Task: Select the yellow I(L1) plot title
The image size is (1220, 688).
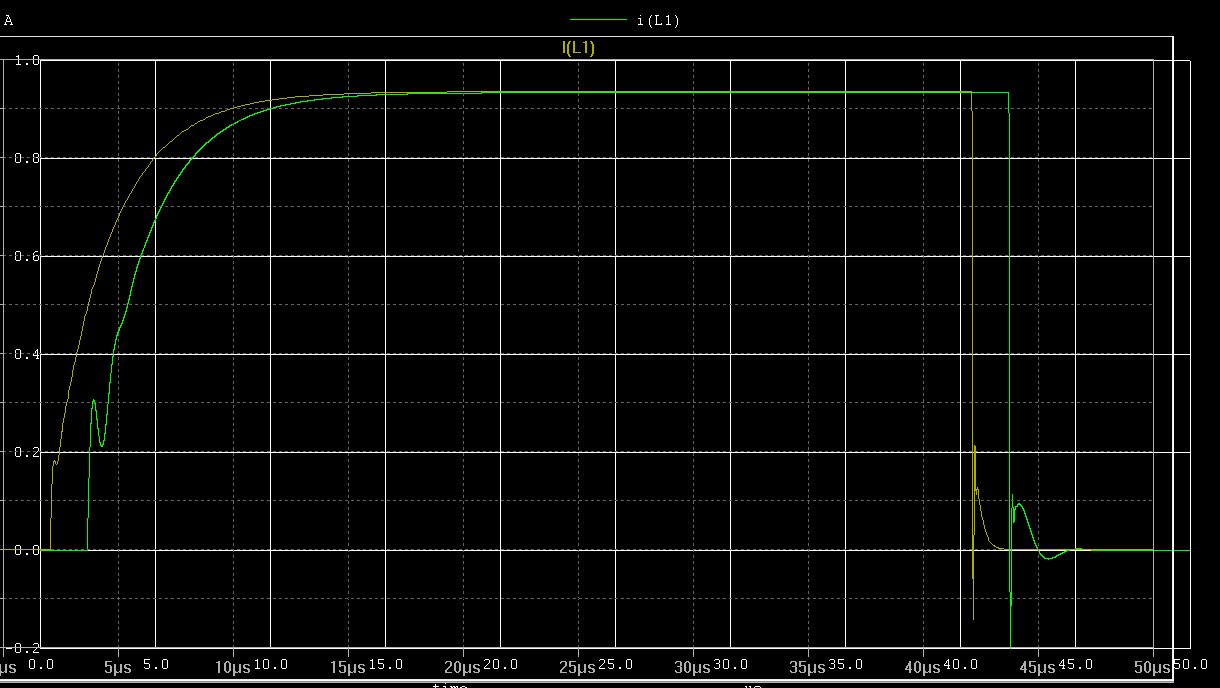Action: (578, 47)
